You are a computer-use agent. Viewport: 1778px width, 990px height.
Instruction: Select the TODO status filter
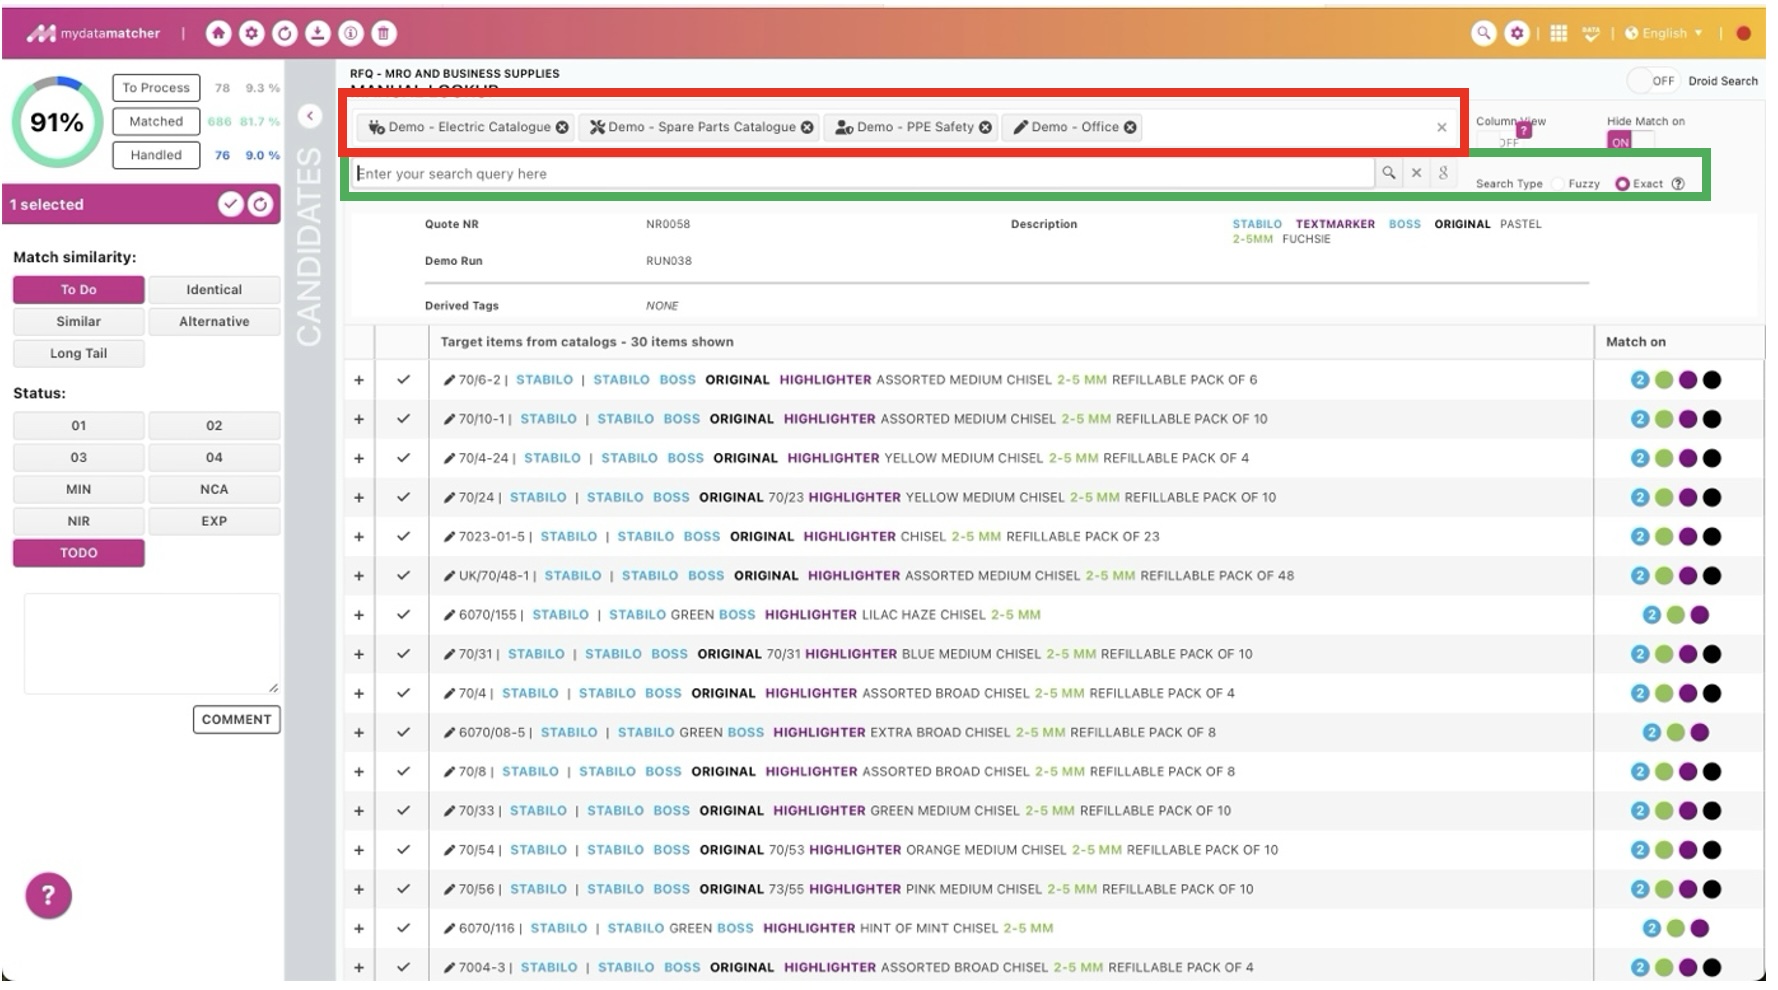tap(79, 553)
